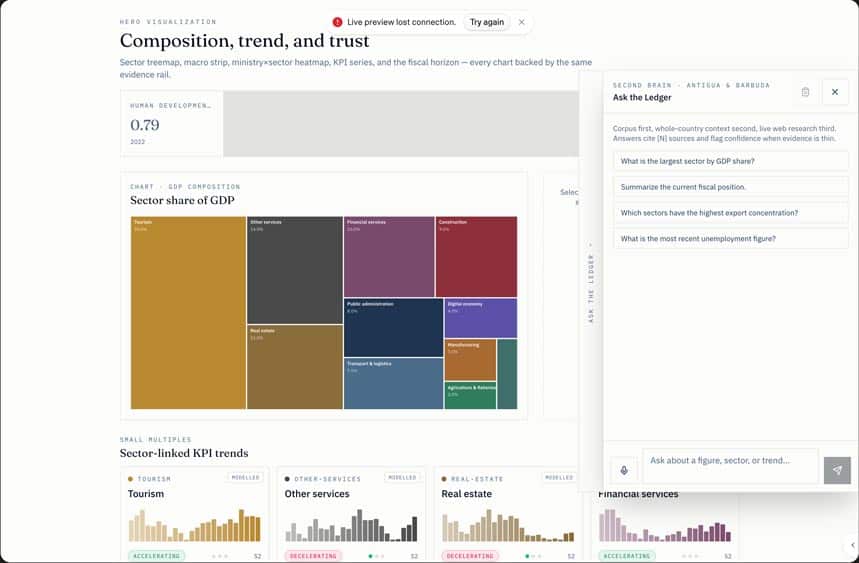Click the Real estate bar chart sparkline
This screenshot has height=563, width=859.
pyautogui.click(x=508, y=525)
